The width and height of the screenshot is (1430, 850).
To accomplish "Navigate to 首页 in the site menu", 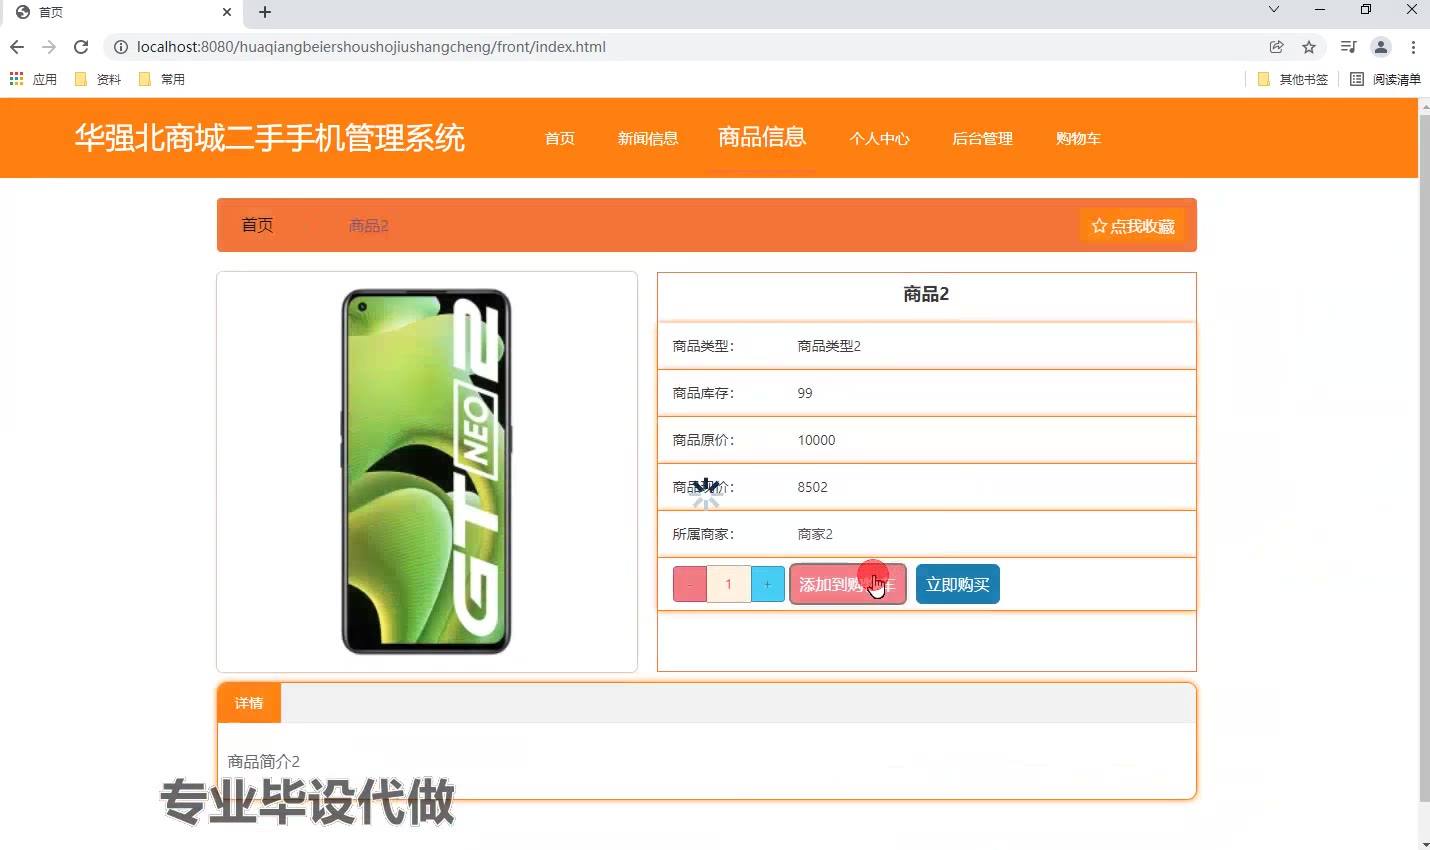I will click(x=560, y=139).
